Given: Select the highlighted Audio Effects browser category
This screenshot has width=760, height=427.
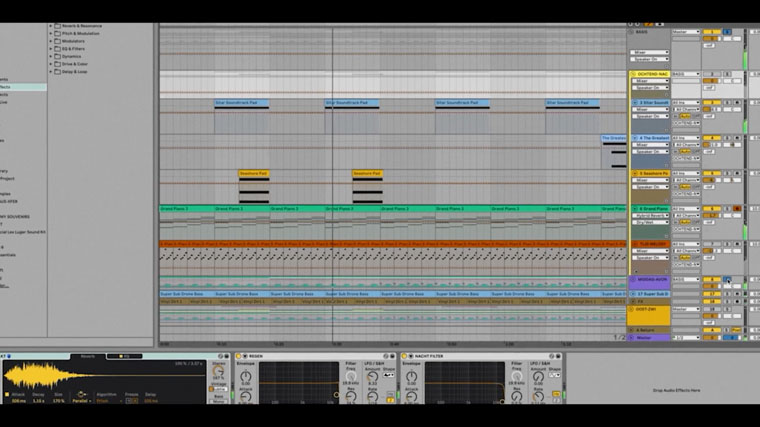Looking at the screenshot, I should (20, 87).
